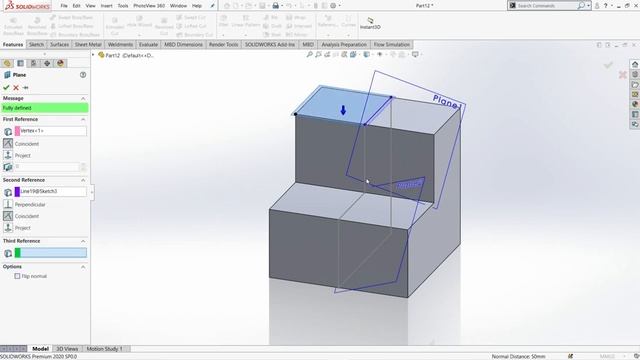Open the View Settings monitor icon
The image size is (640, 360).
tap(415, 54)
